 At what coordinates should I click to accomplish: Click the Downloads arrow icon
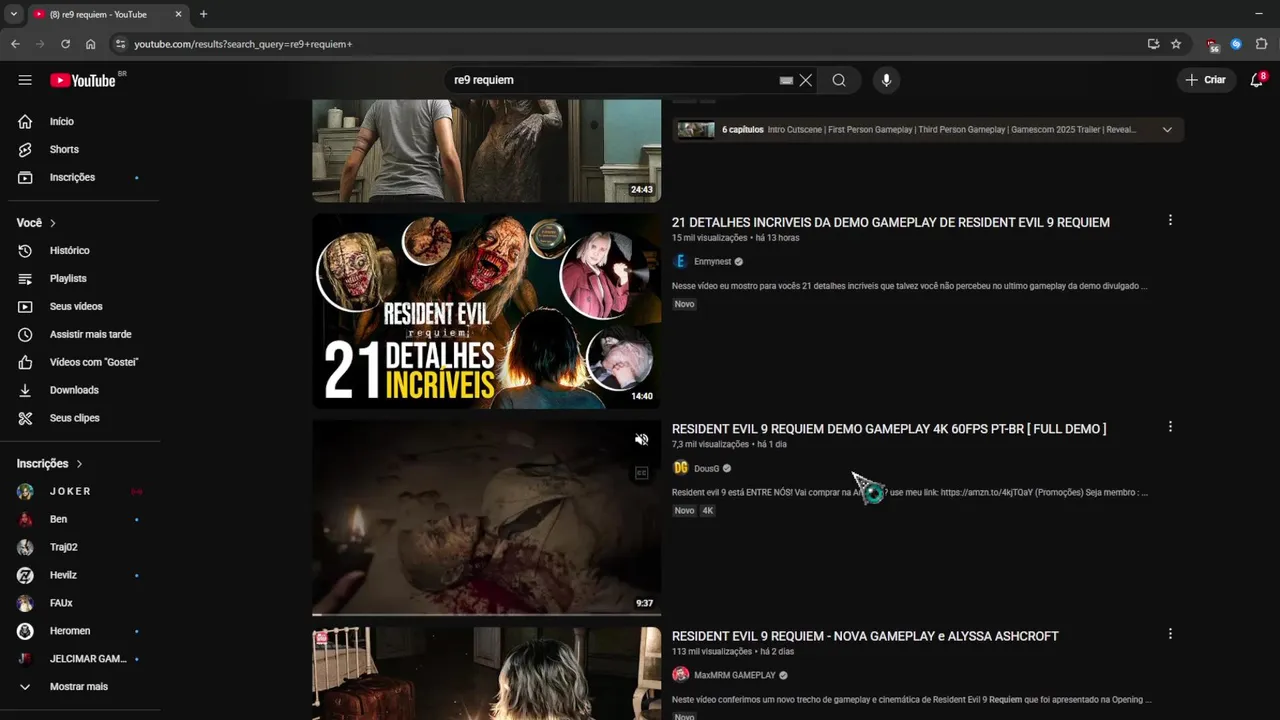tap(26, 390)
